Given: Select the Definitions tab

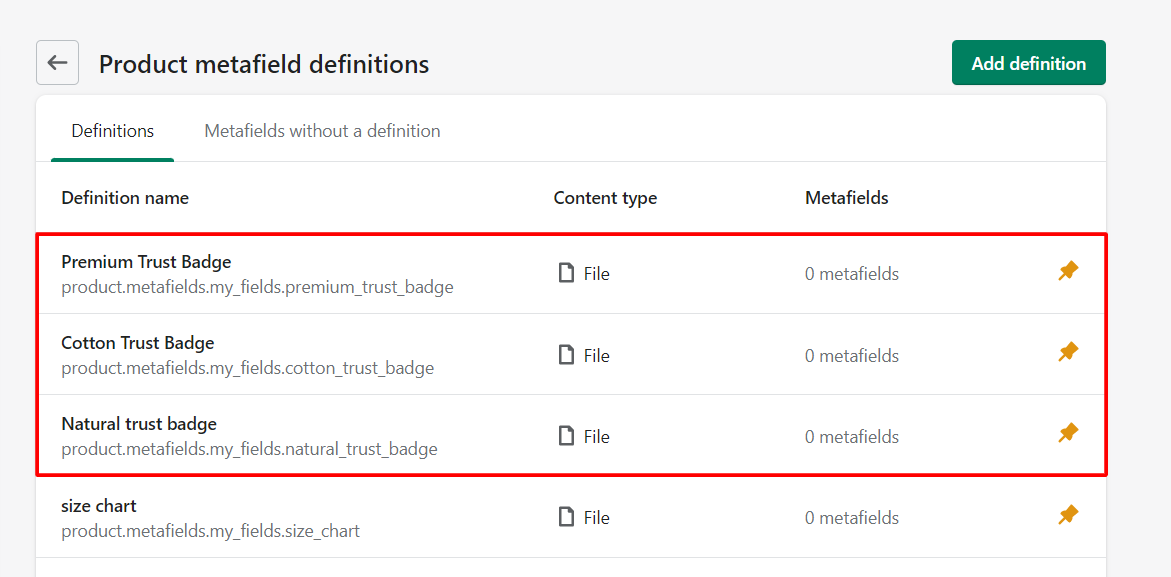Looking at the screenshot, I should 112,131.
